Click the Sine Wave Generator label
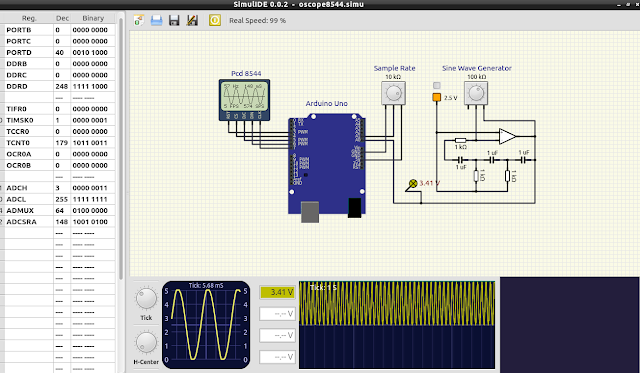 coord(477,68)
